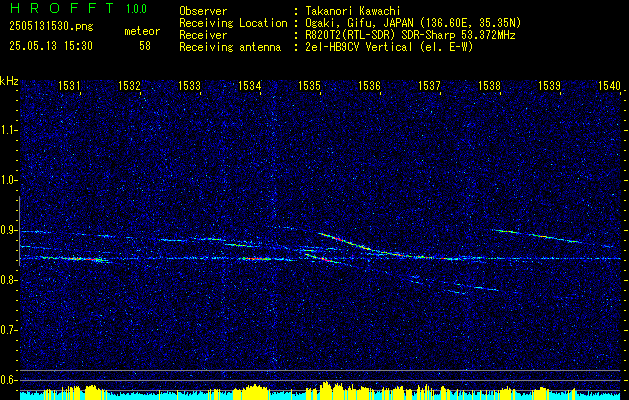This screenshot has width=629, height=400.
Task: Select location Ogaki, Gifu, JAPAN text
Action: 413,23
